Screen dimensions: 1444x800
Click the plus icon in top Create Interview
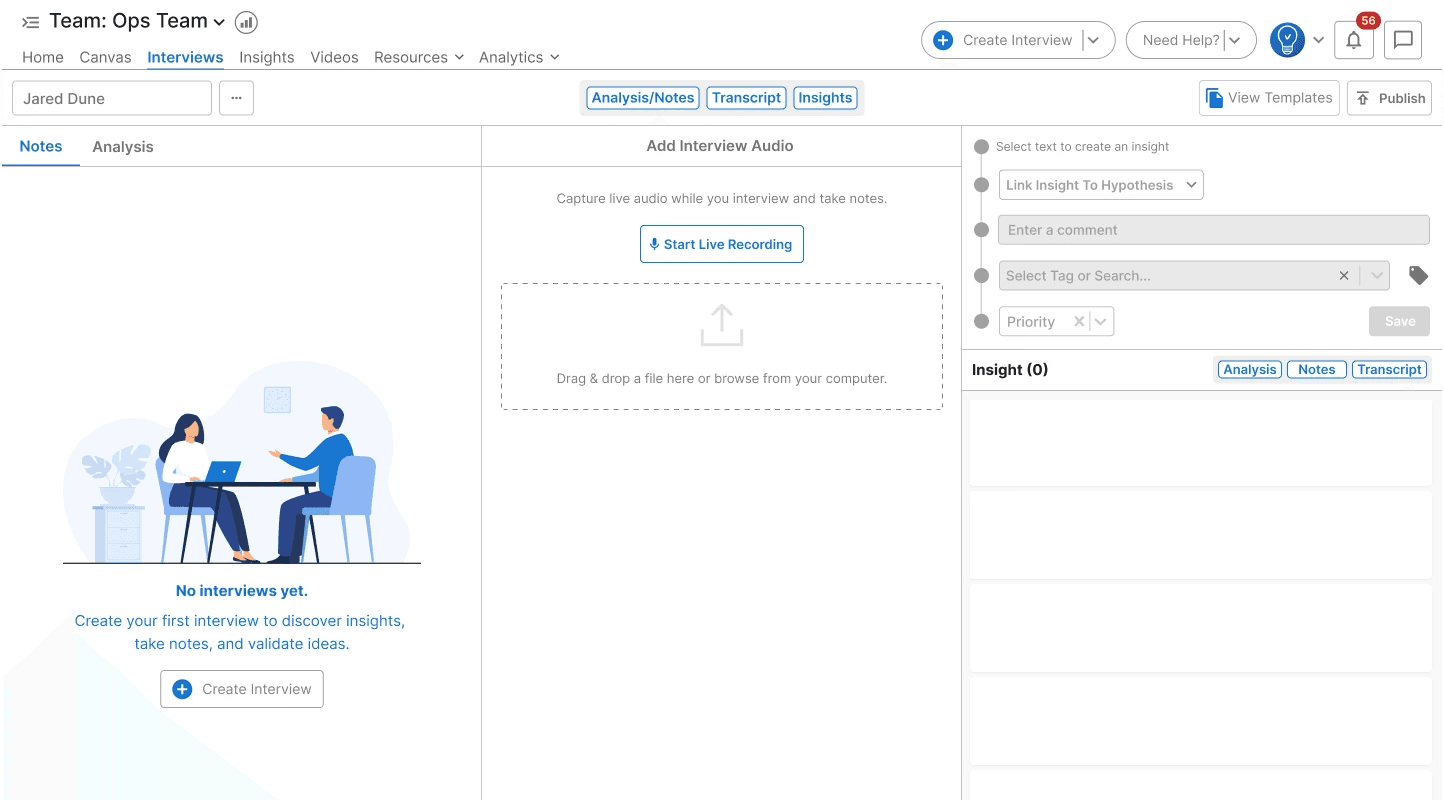coord(943,40)
